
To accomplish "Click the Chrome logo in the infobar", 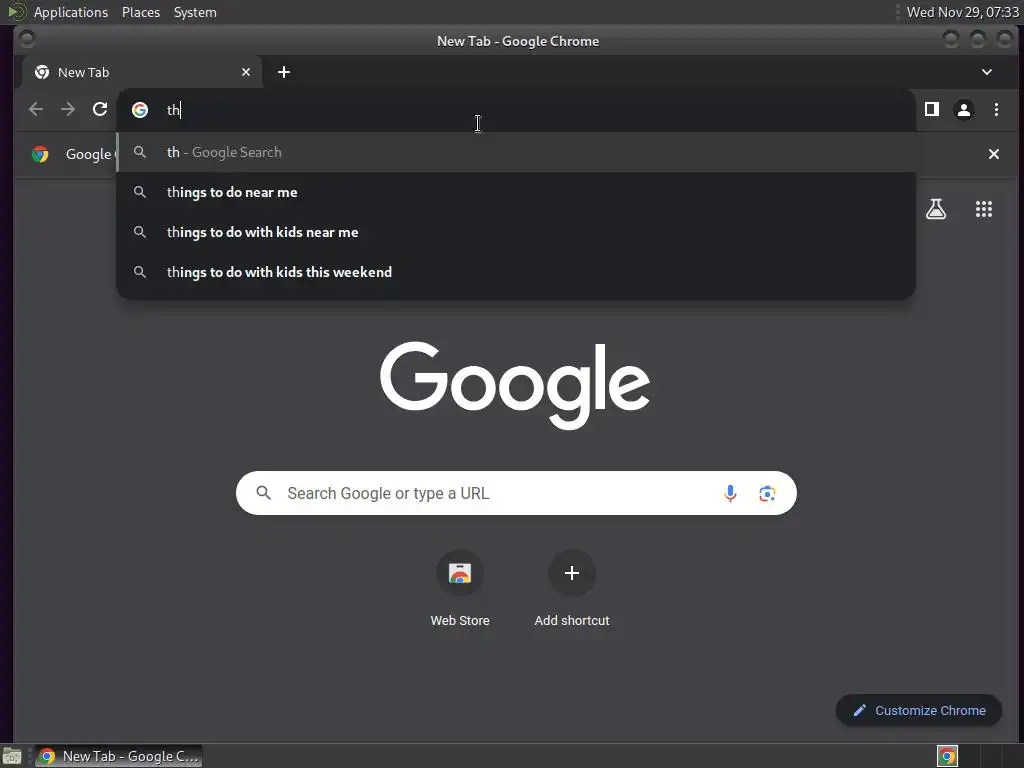I will (x=40, y=154).
